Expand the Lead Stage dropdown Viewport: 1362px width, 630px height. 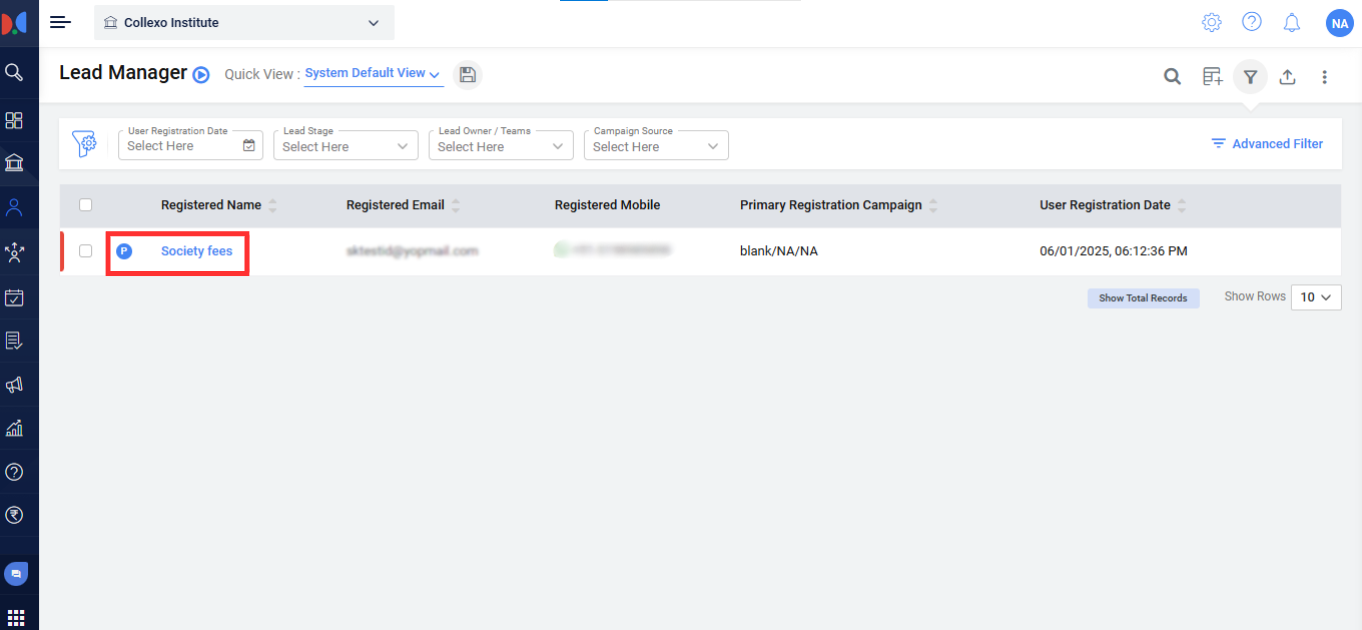(345, 146)
